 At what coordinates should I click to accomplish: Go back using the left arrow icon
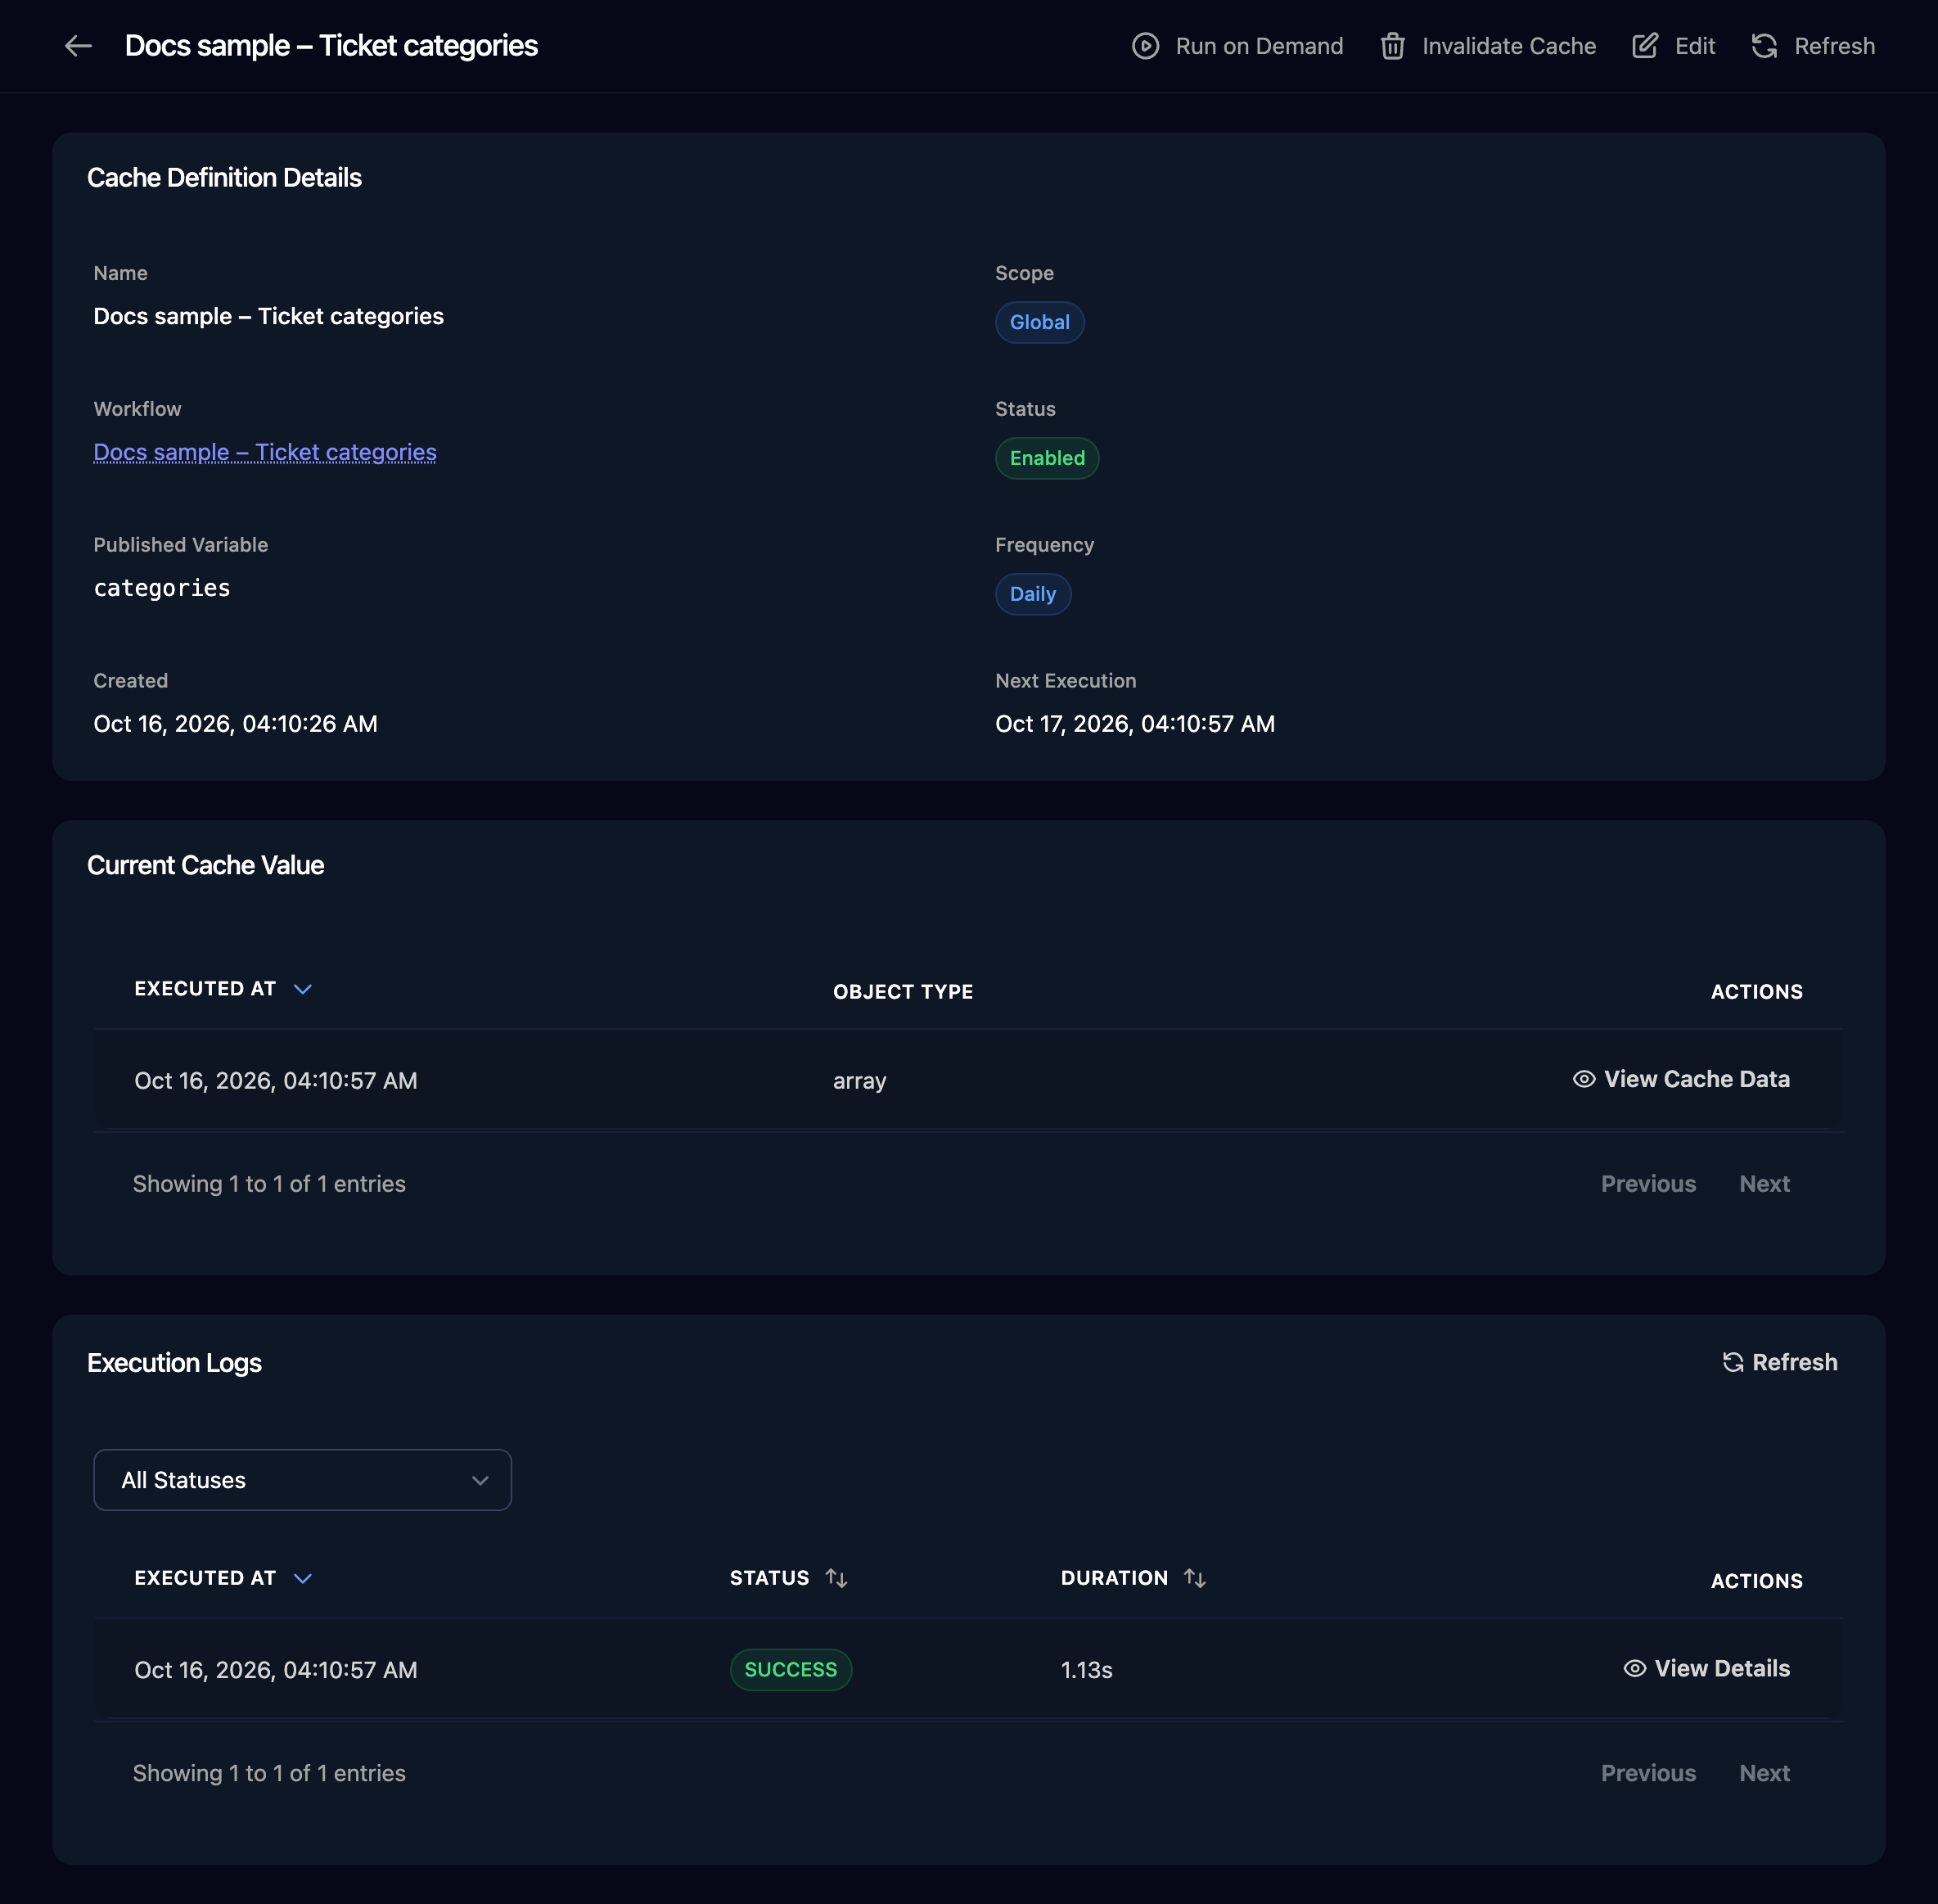pos(78,46)
